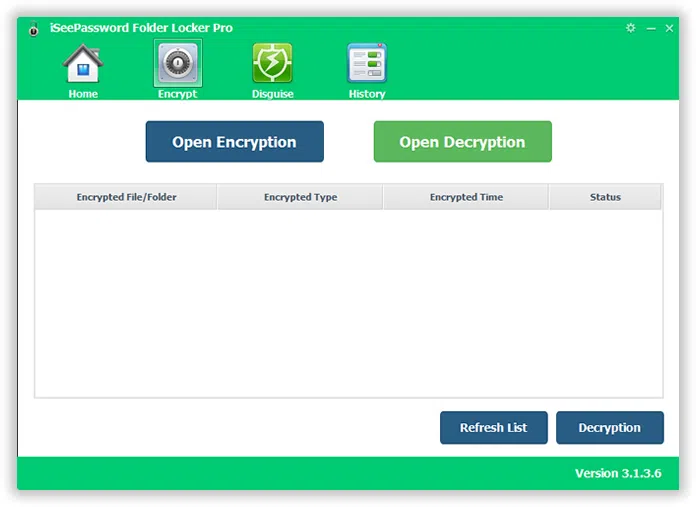Click the Version 3.1.3.6 text

[618, 473]
